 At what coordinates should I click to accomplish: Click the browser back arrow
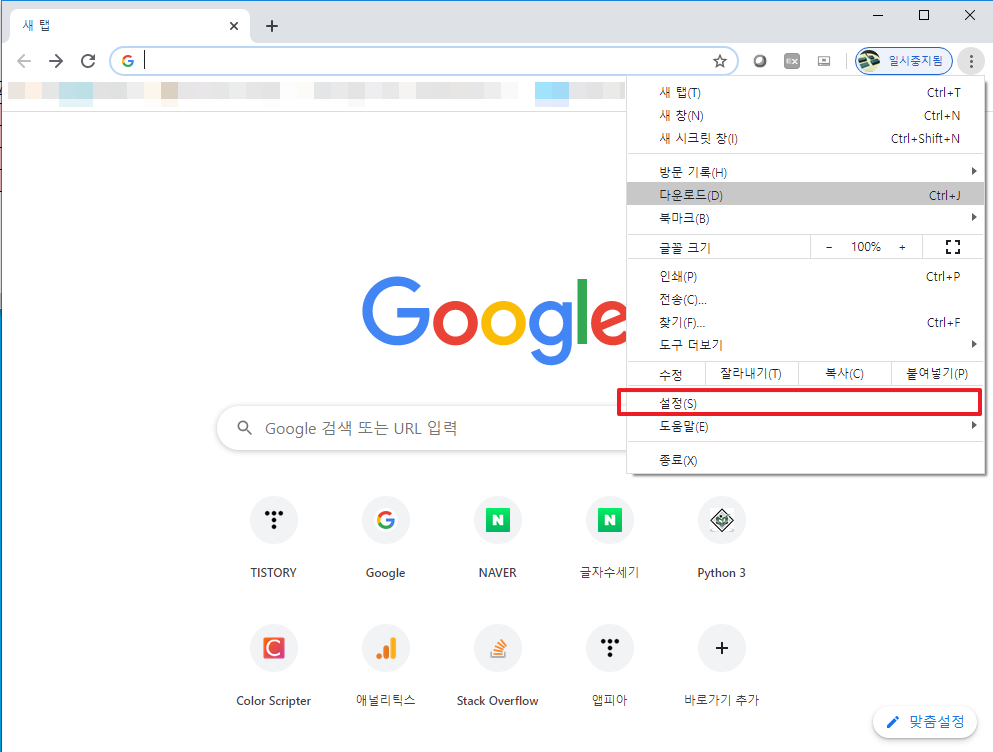click(24, 61)
